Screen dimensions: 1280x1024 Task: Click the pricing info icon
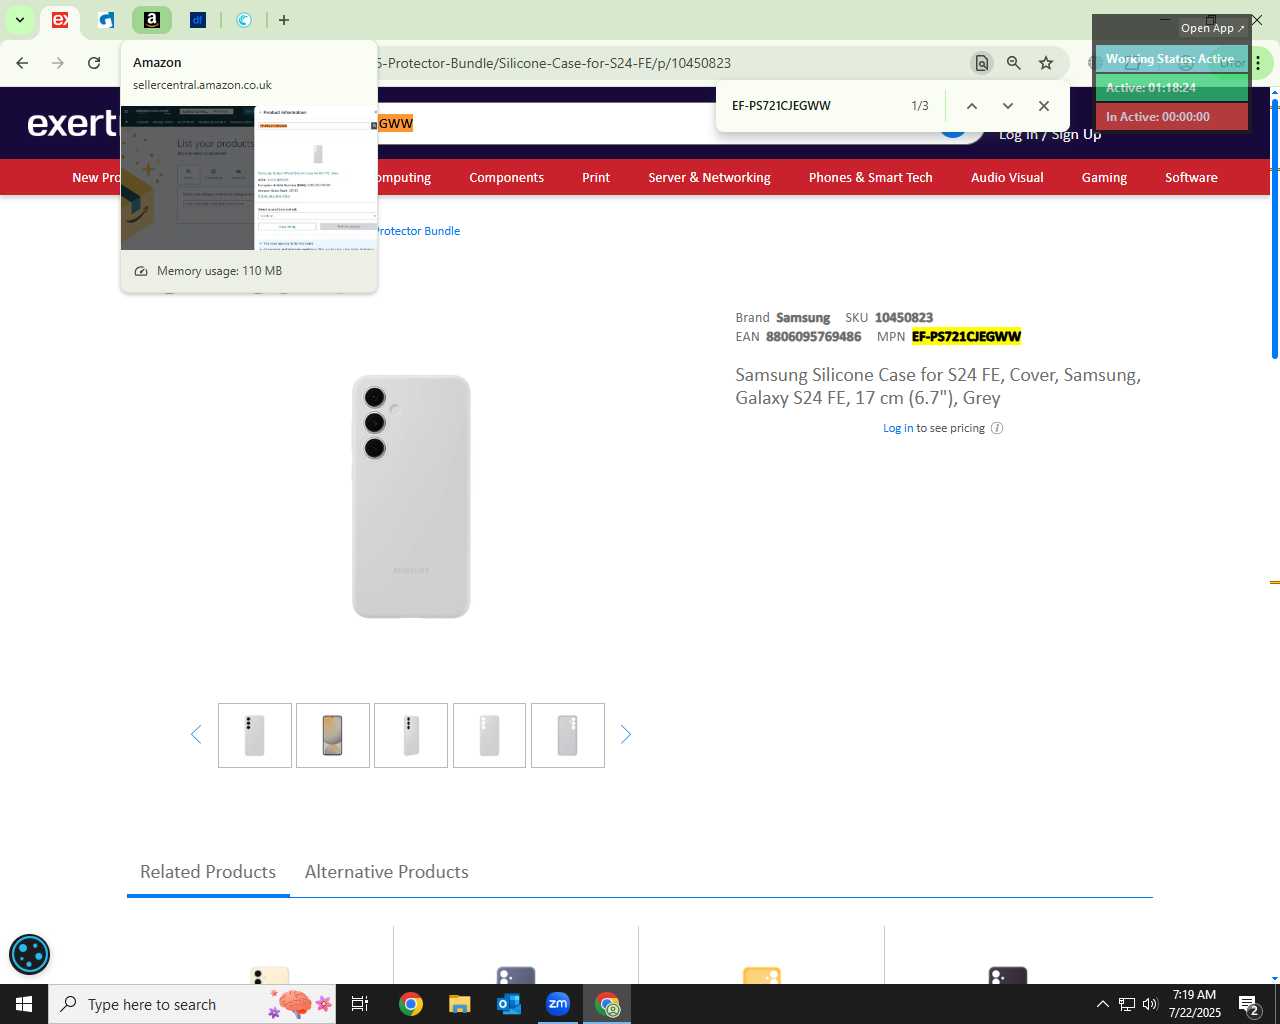[997, 428]
